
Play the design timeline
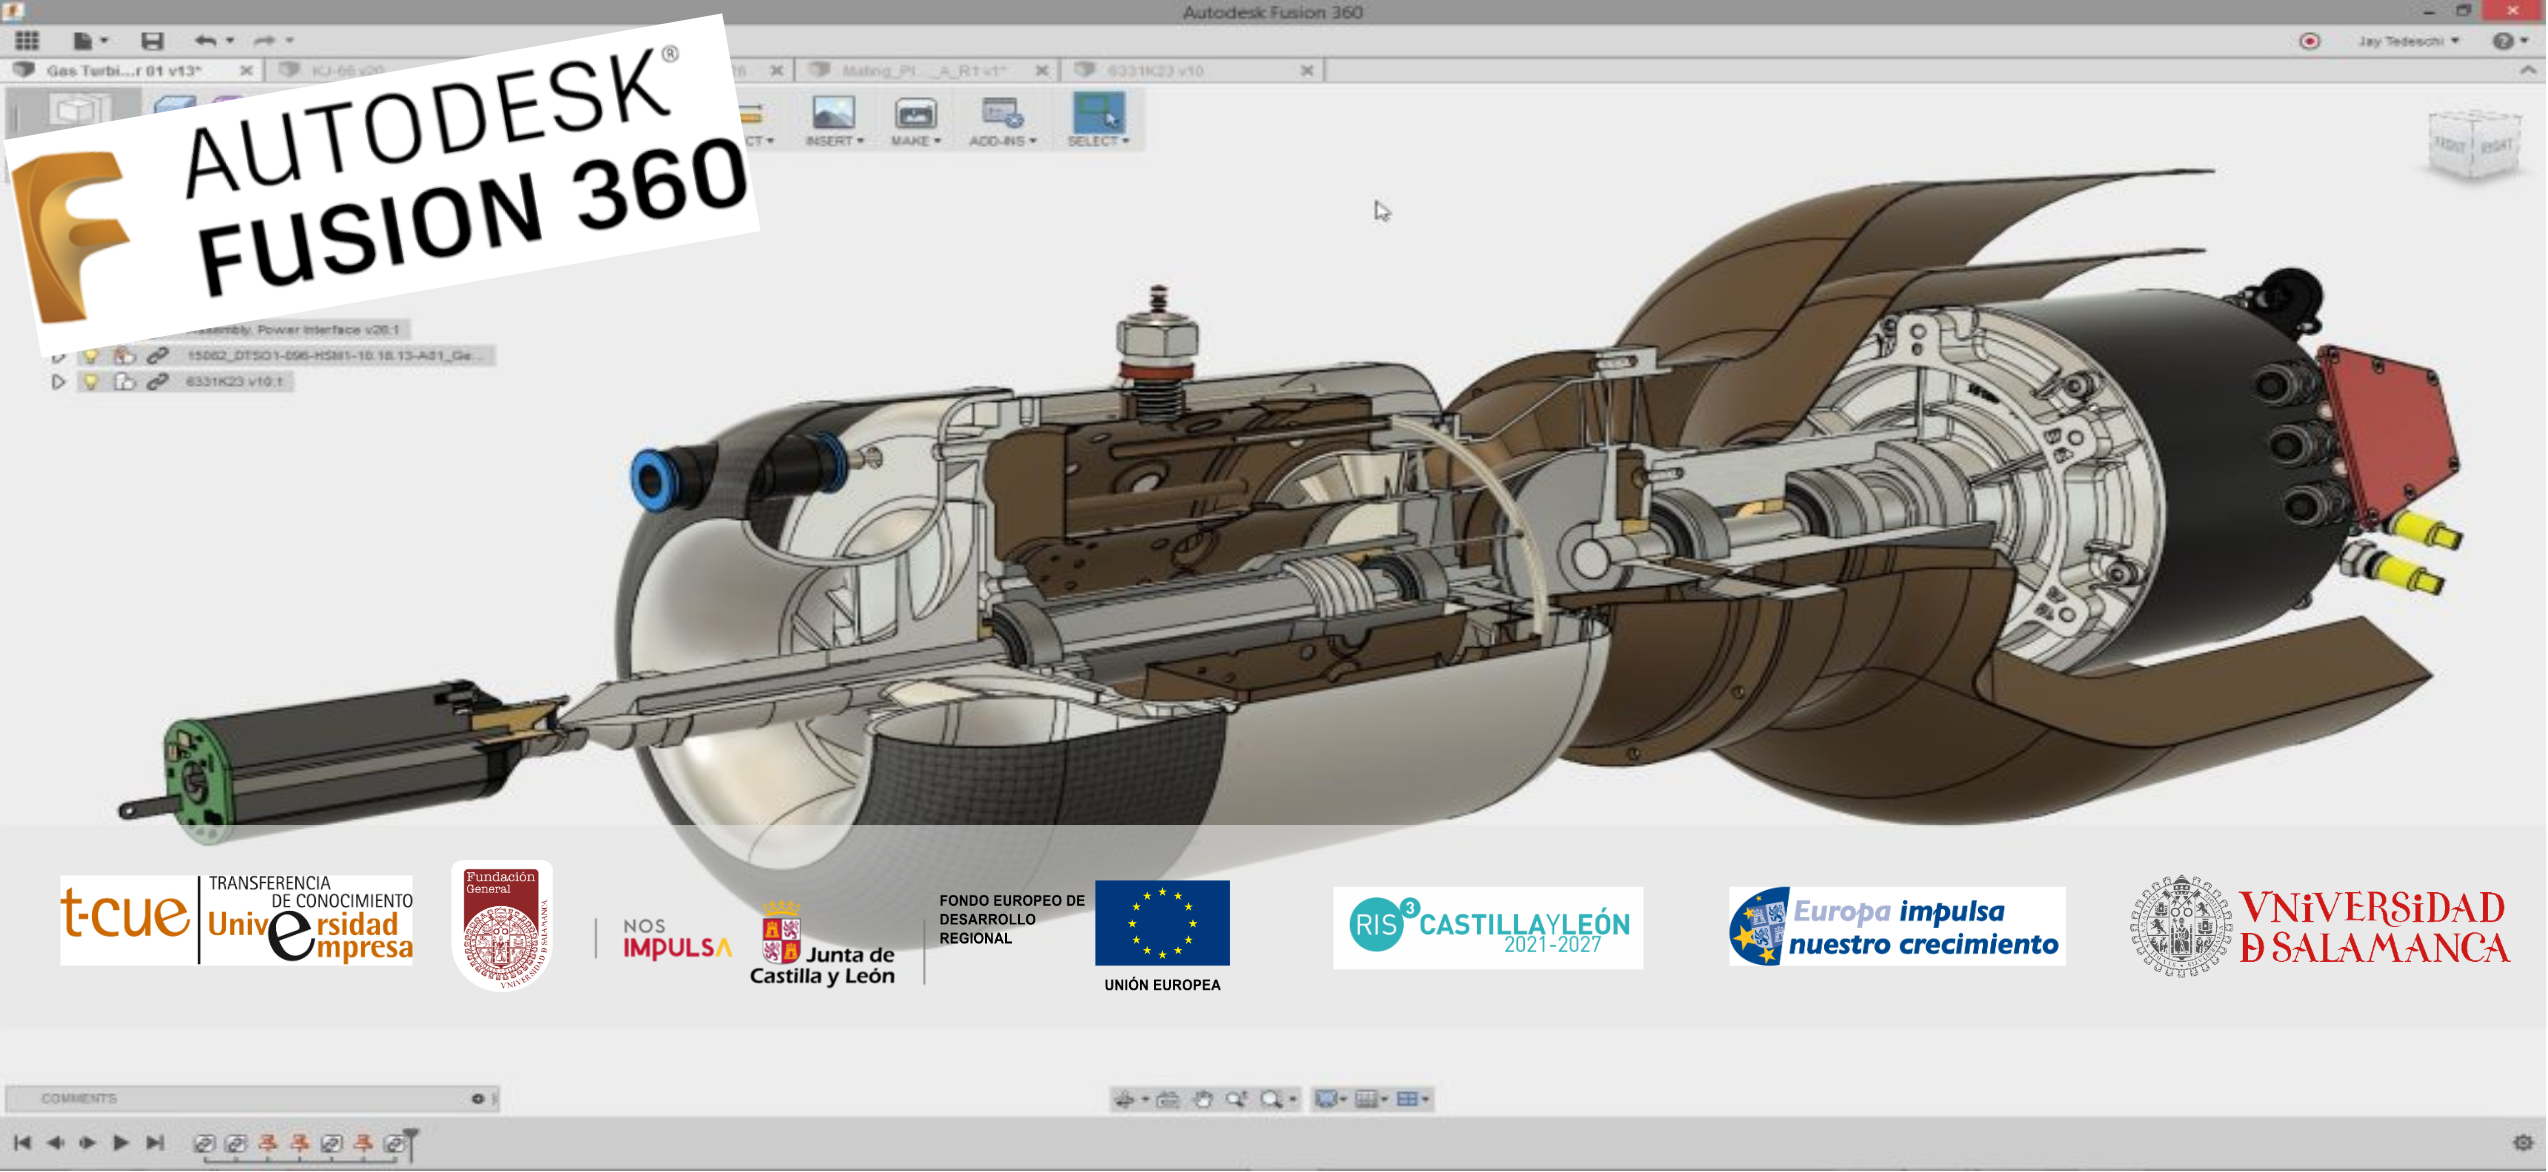(121, 1143)
